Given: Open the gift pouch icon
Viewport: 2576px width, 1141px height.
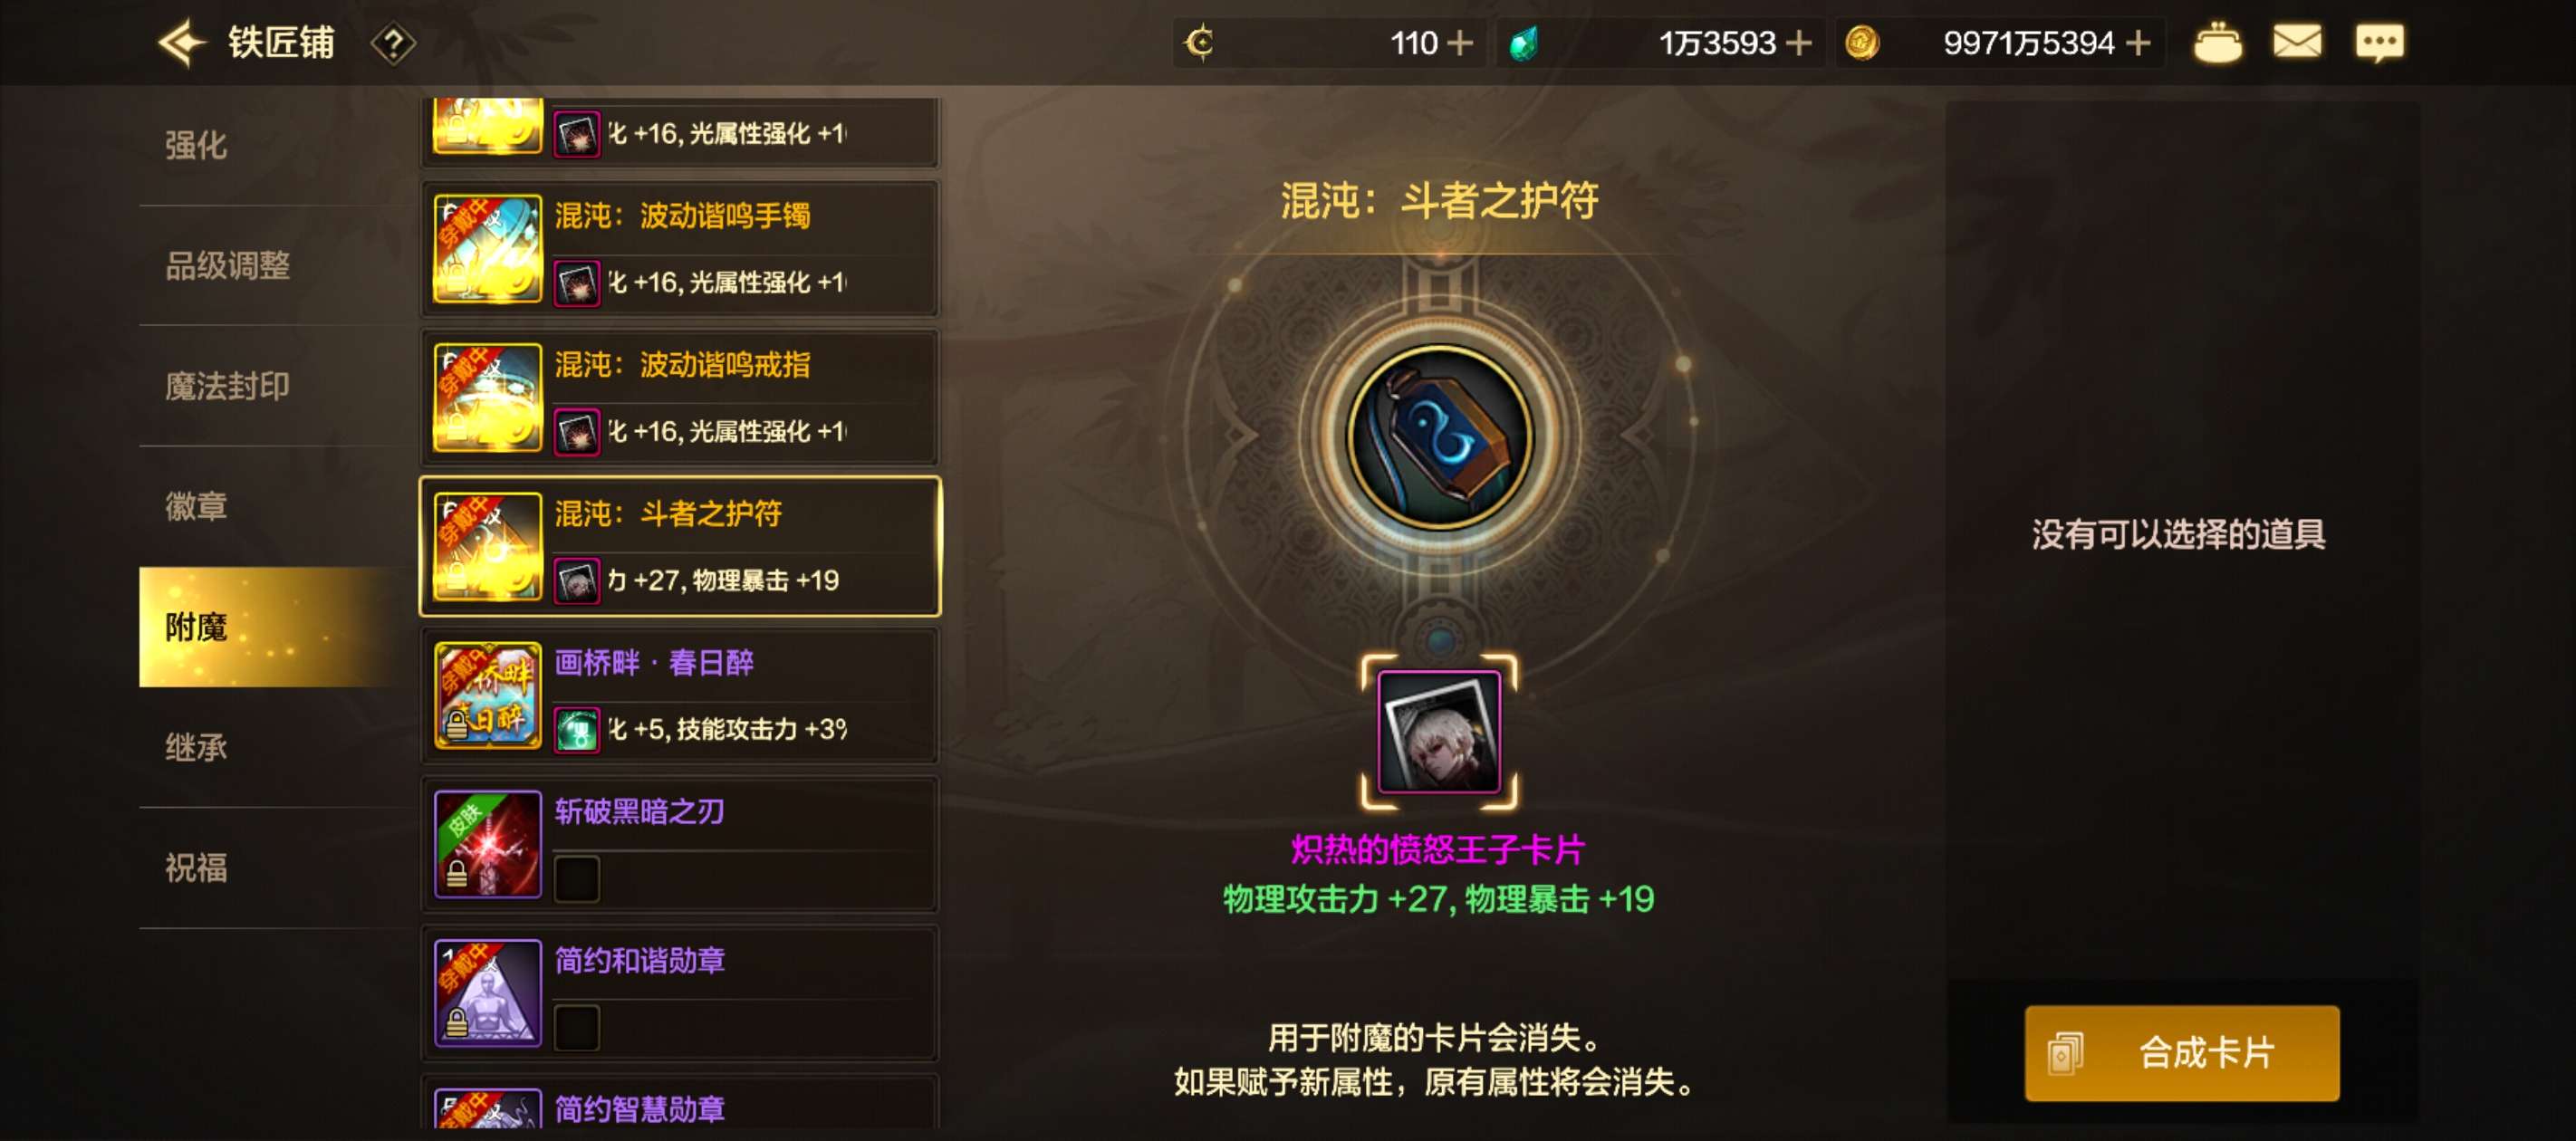Looking at the screenshot, I should [2216, 43].
